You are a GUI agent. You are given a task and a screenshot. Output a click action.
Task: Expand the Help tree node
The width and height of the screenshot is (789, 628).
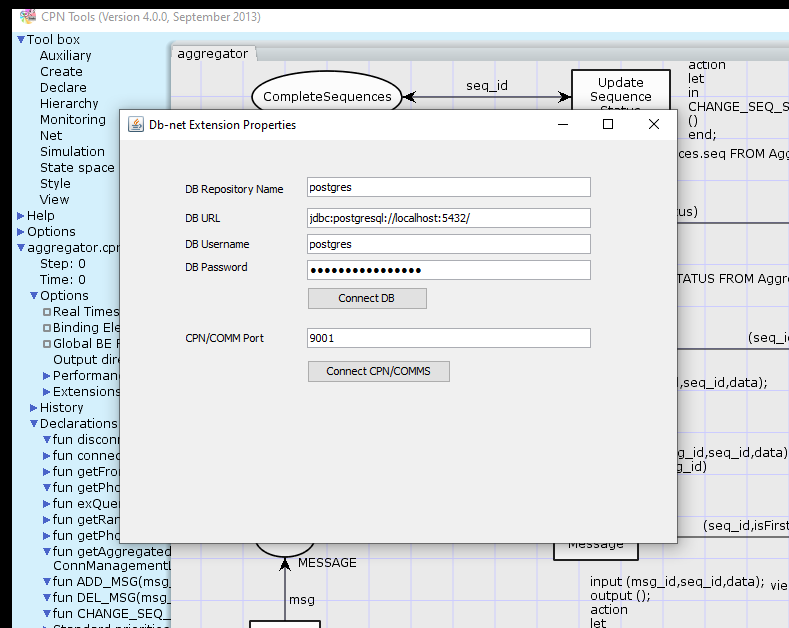click(21, 216)
